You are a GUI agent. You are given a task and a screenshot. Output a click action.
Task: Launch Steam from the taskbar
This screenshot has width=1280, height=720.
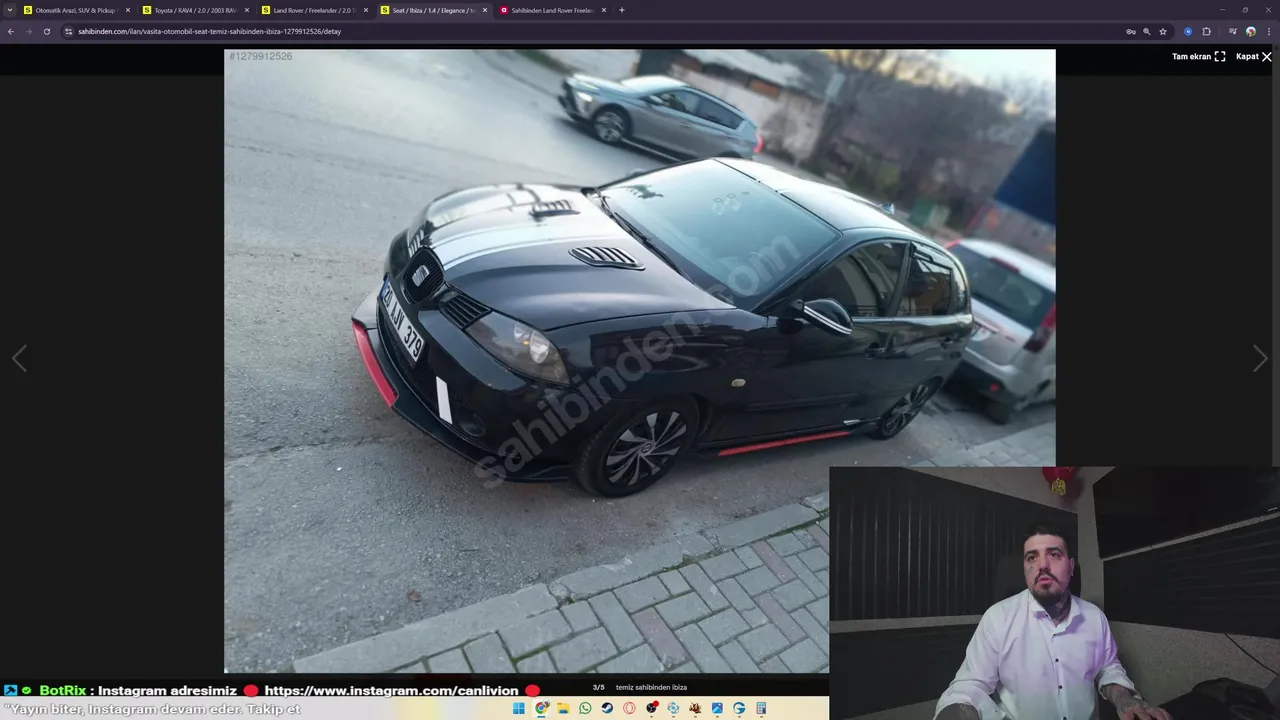(x=607, y=708)
